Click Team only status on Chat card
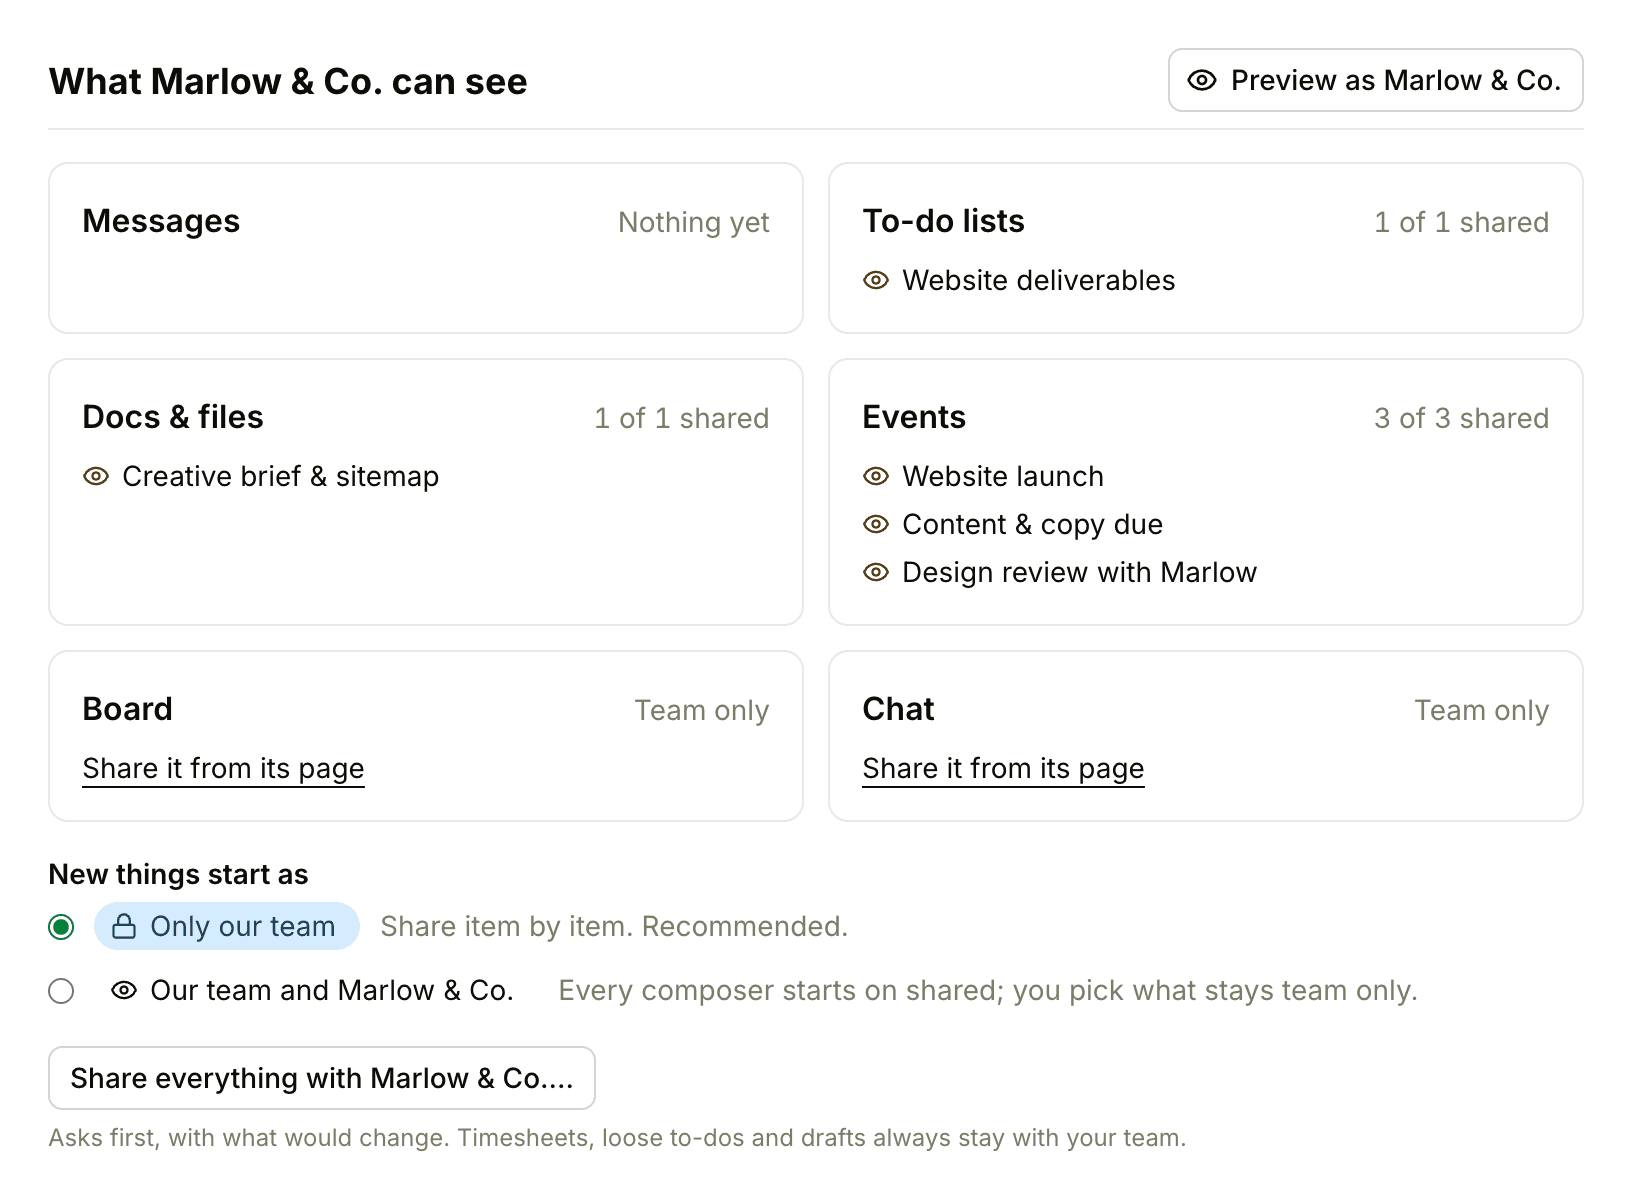1632x1204 pixels. 1482,710
